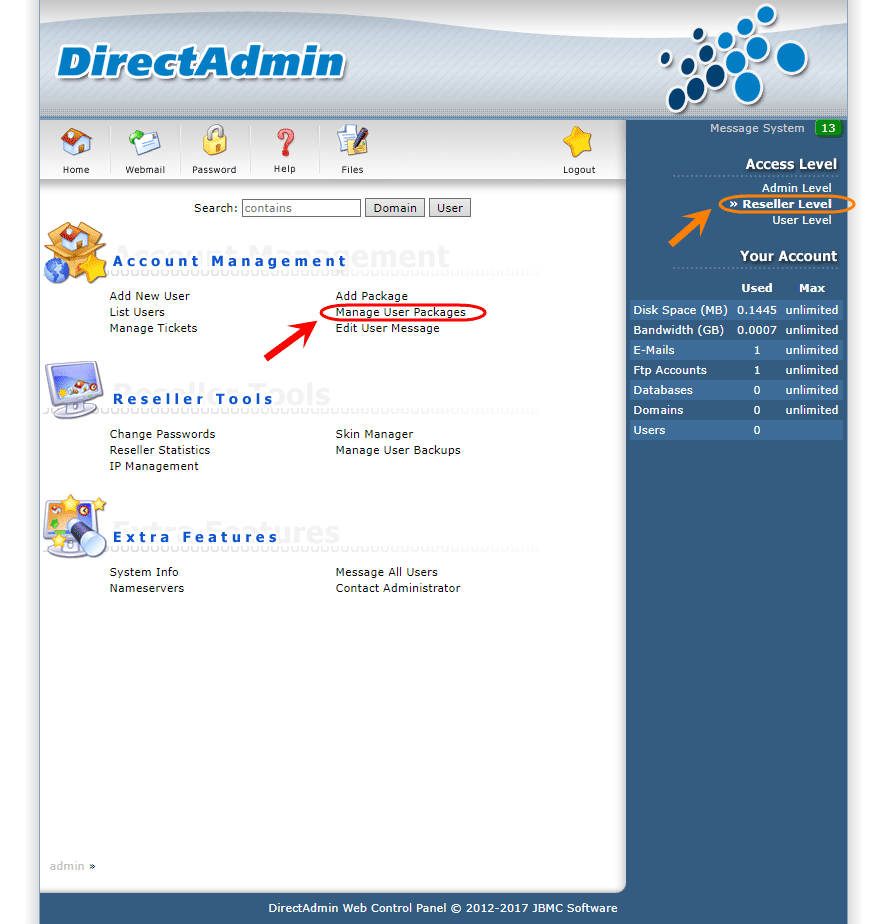Click the Extra Features section icon

pyautogui.click(x=75, y=526)
